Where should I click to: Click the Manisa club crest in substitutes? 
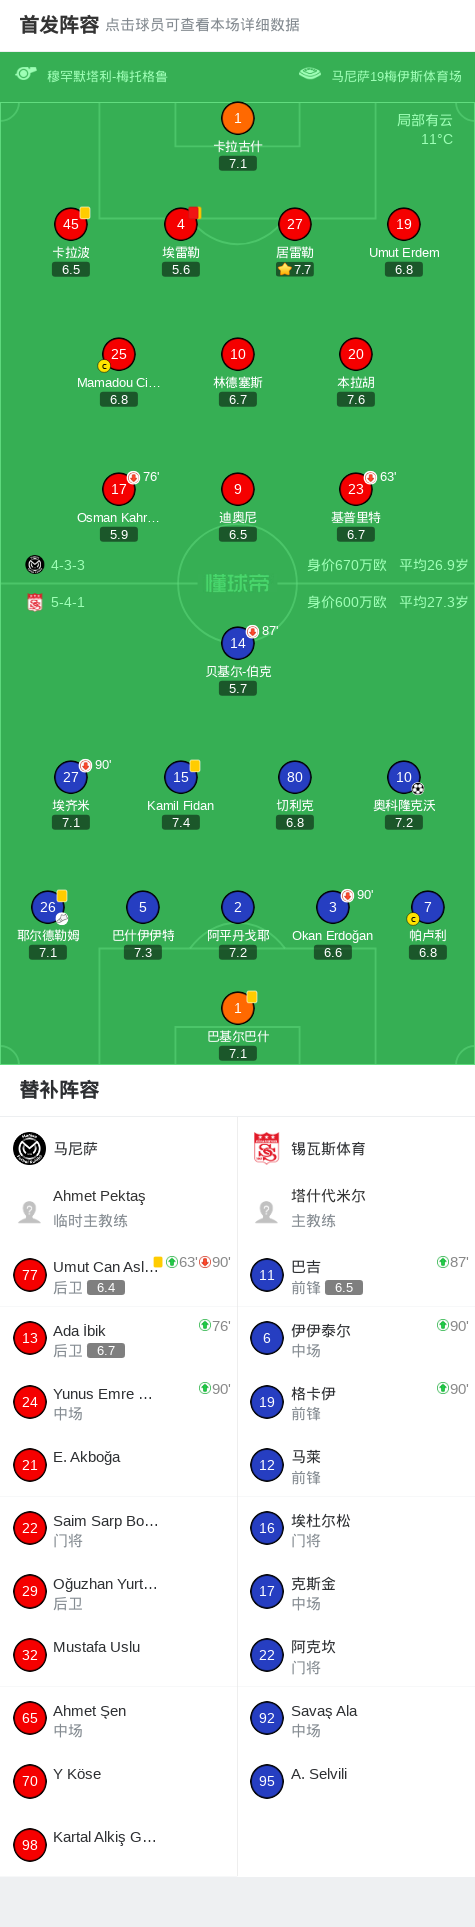30,1148
